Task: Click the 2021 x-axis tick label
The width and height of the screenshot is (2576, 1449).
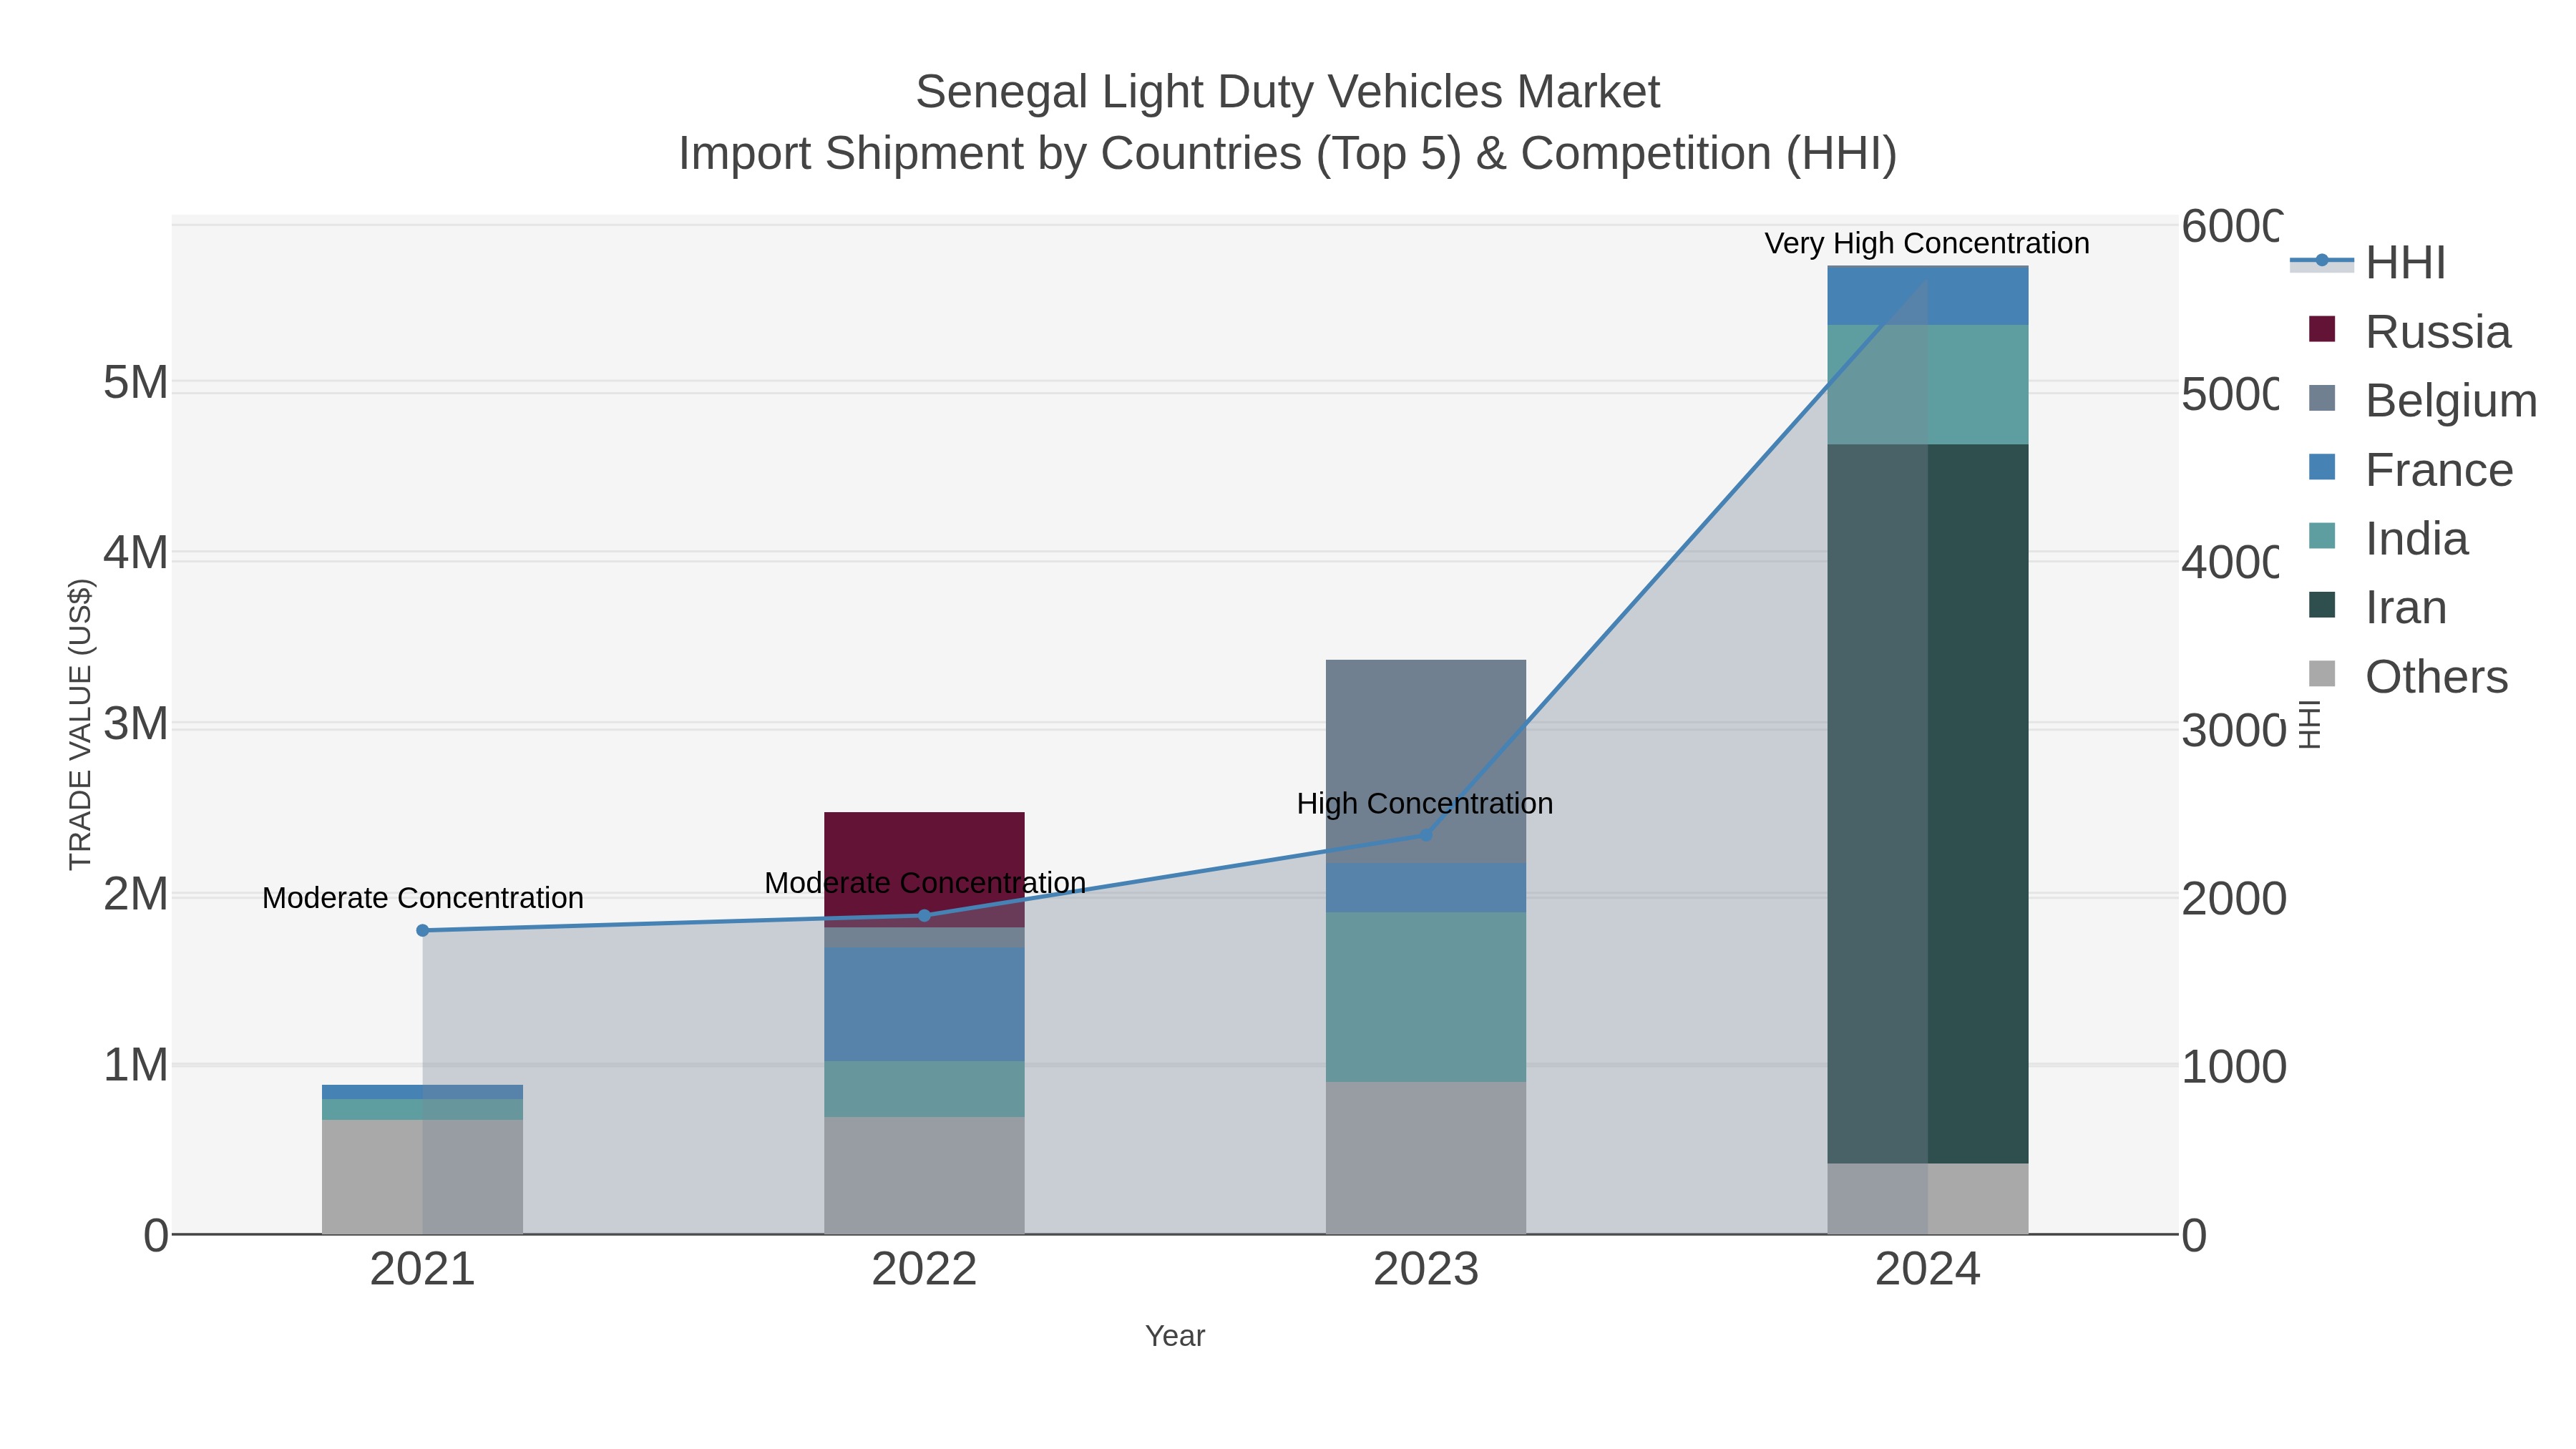Action: pos(422,1270)
